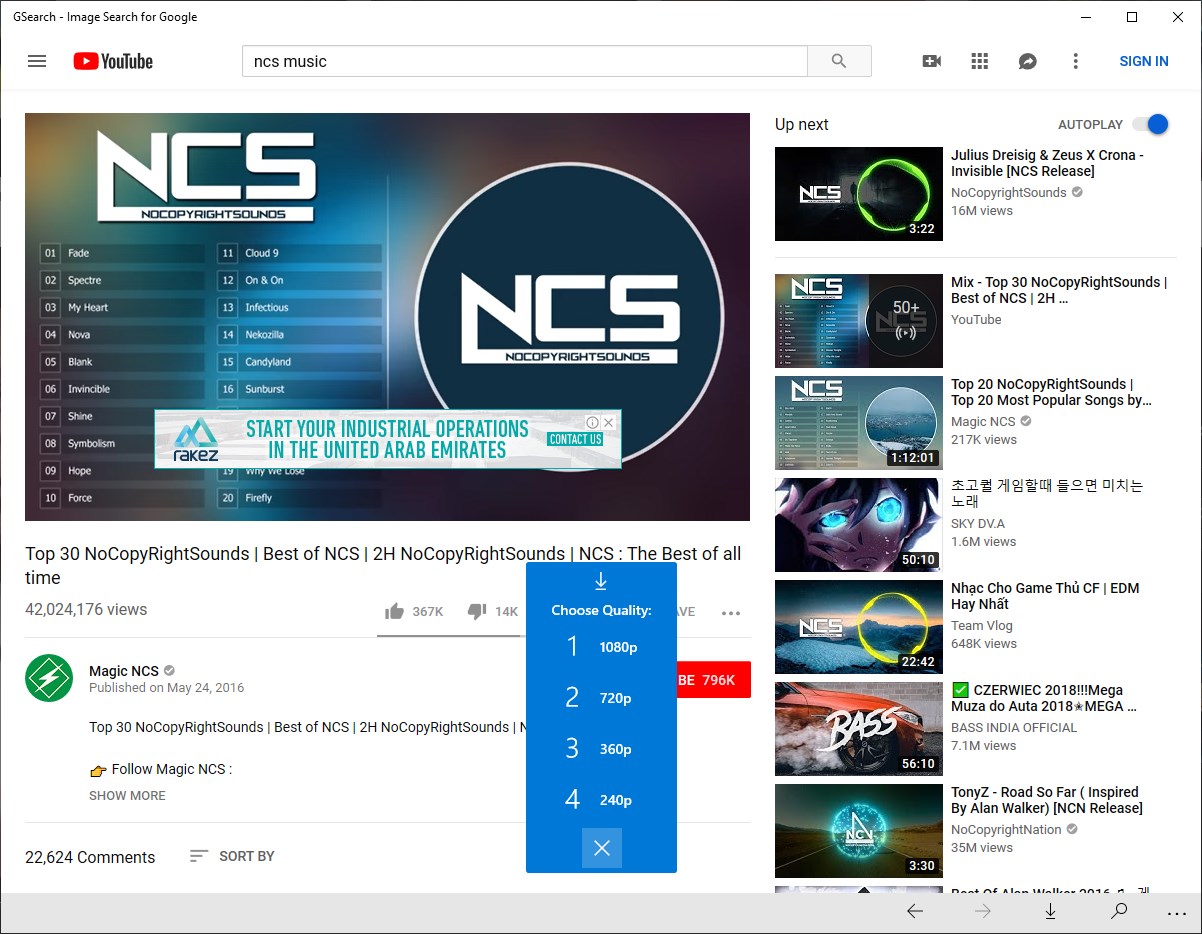Viewport: 1202px width, 934px height.
Task: Dislike the video with thumbs down
Action: pos(477,611)
